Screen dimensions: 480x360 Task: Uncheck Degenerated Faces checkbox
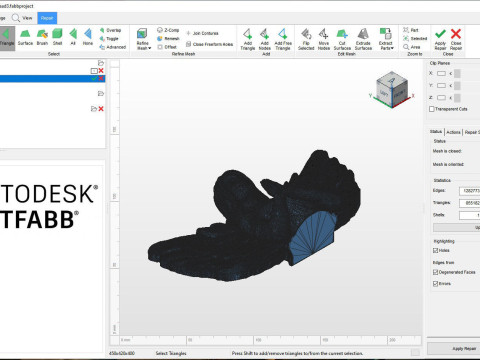click(435, 272)
